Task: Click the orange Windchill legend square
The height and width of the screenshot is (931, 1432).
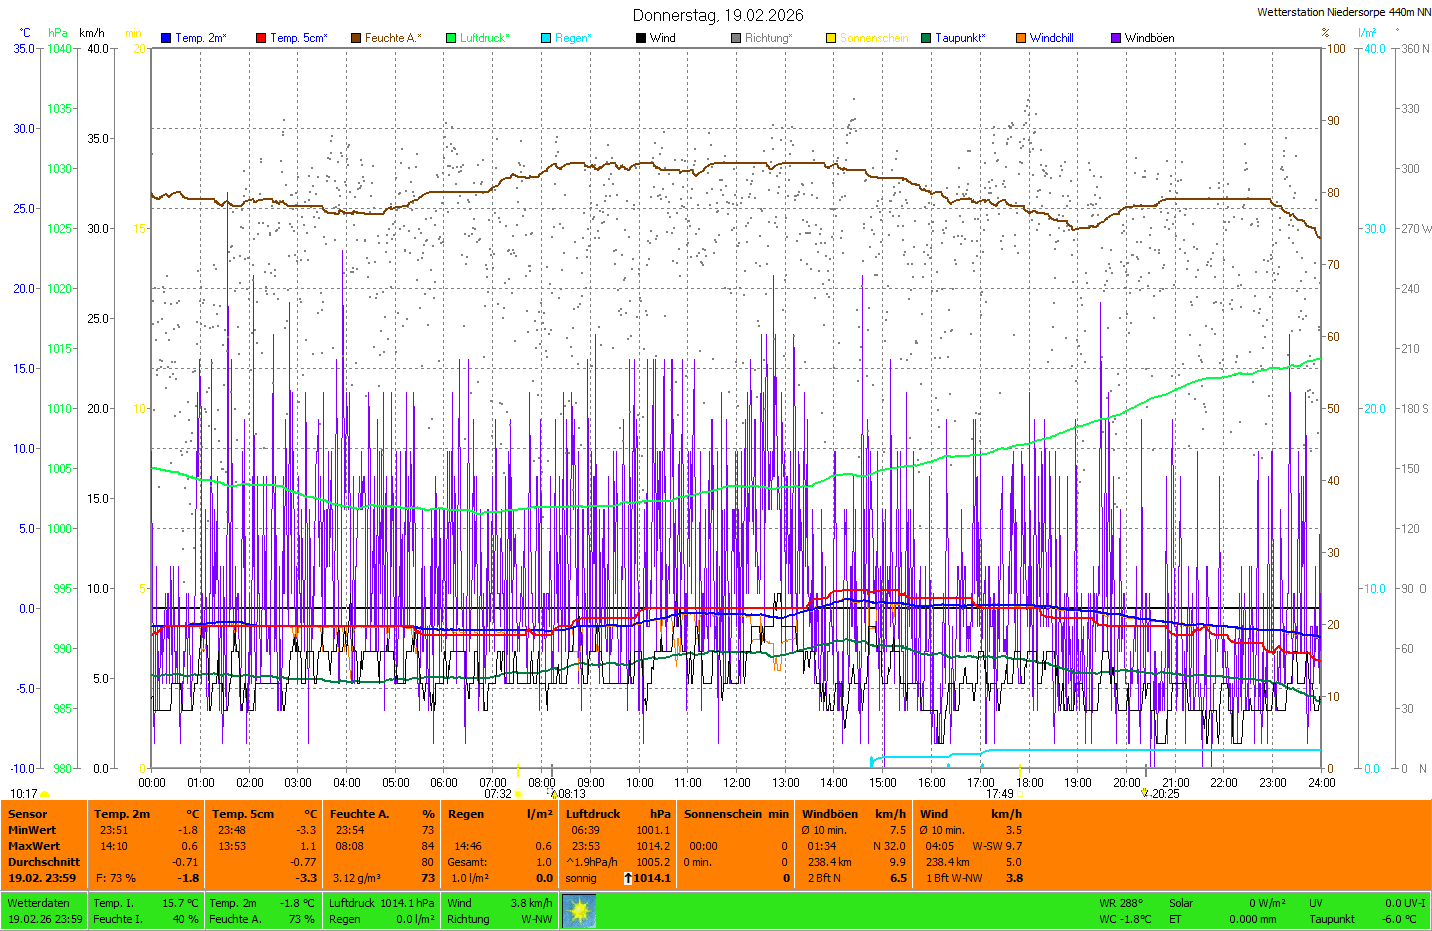Action: pyautogui.click(x=1021, y=38)
